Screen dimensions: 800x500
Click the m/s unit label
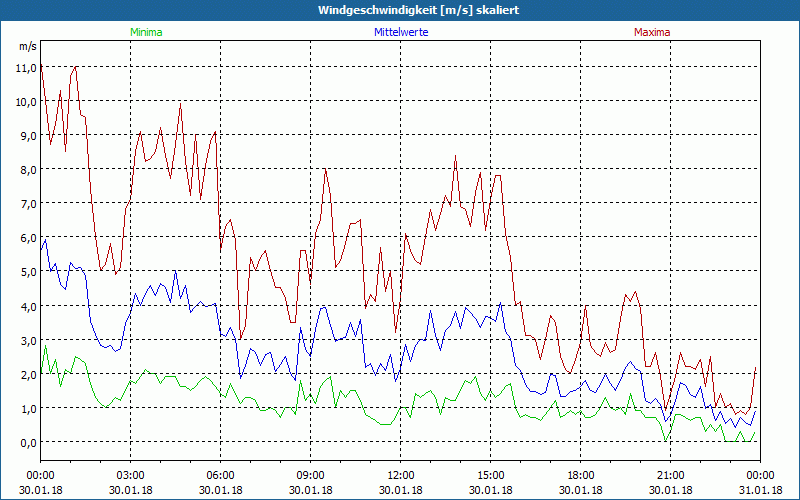point(28,46)
